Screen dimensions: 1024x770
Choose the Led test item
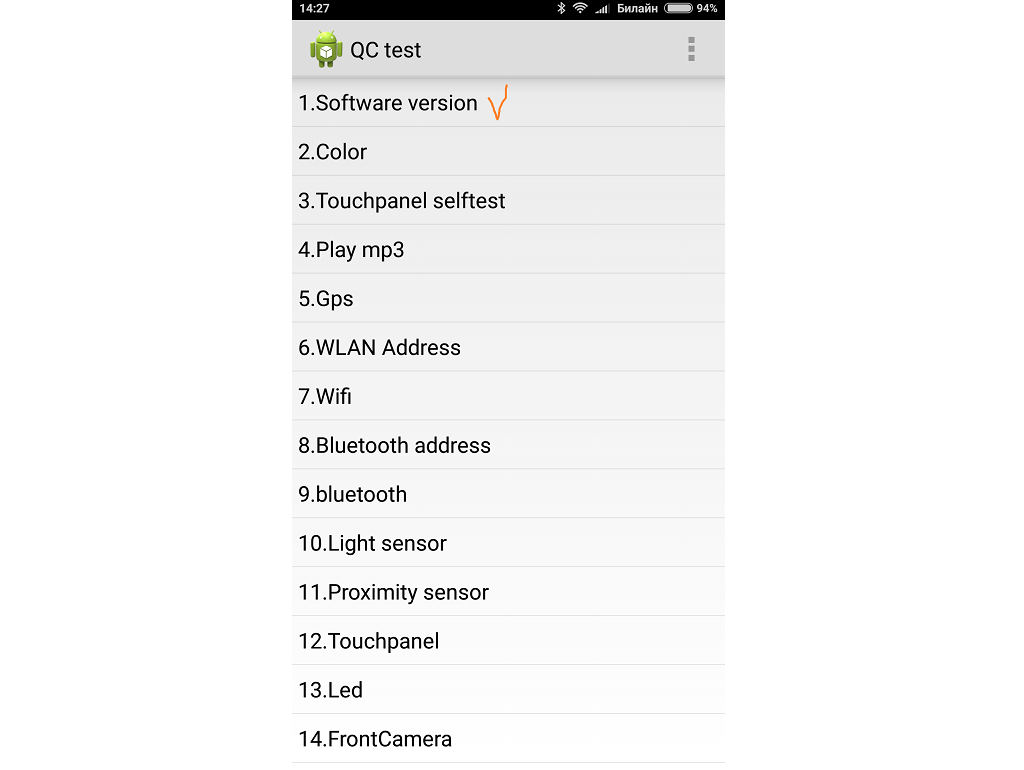pyautogui.click(x=331, y=691)
